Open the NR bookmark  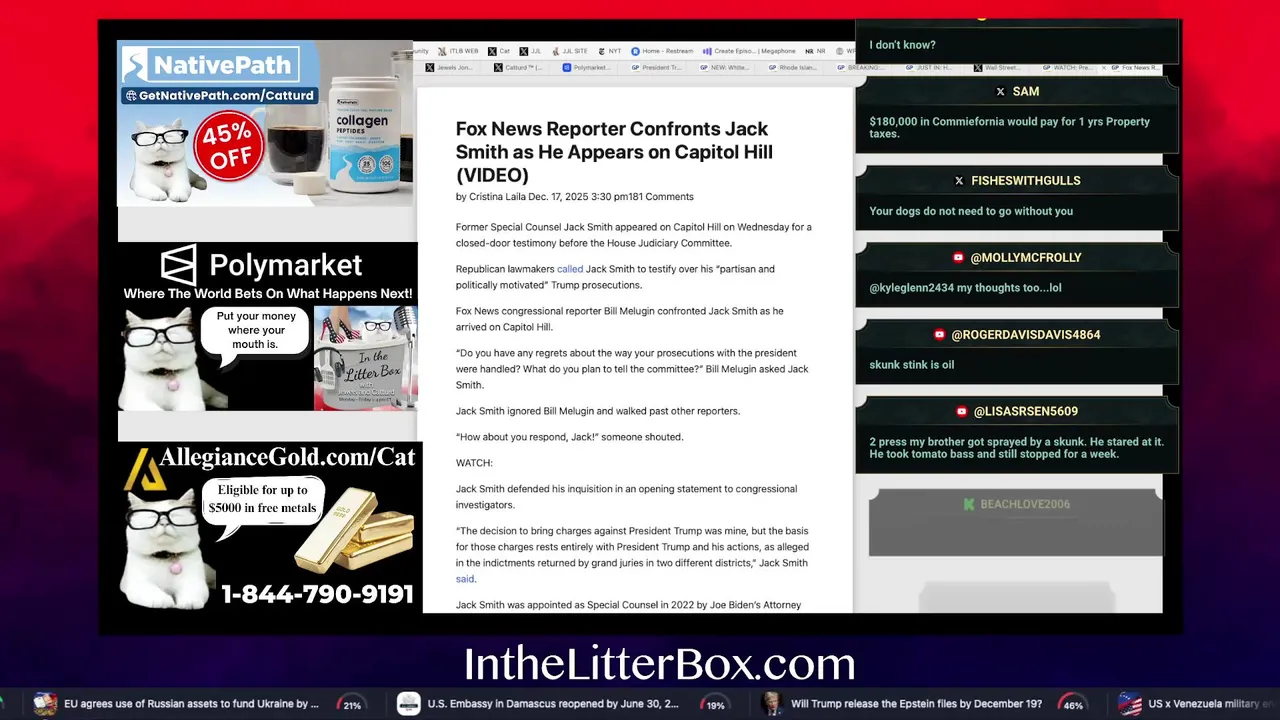(x=815, y=51)
